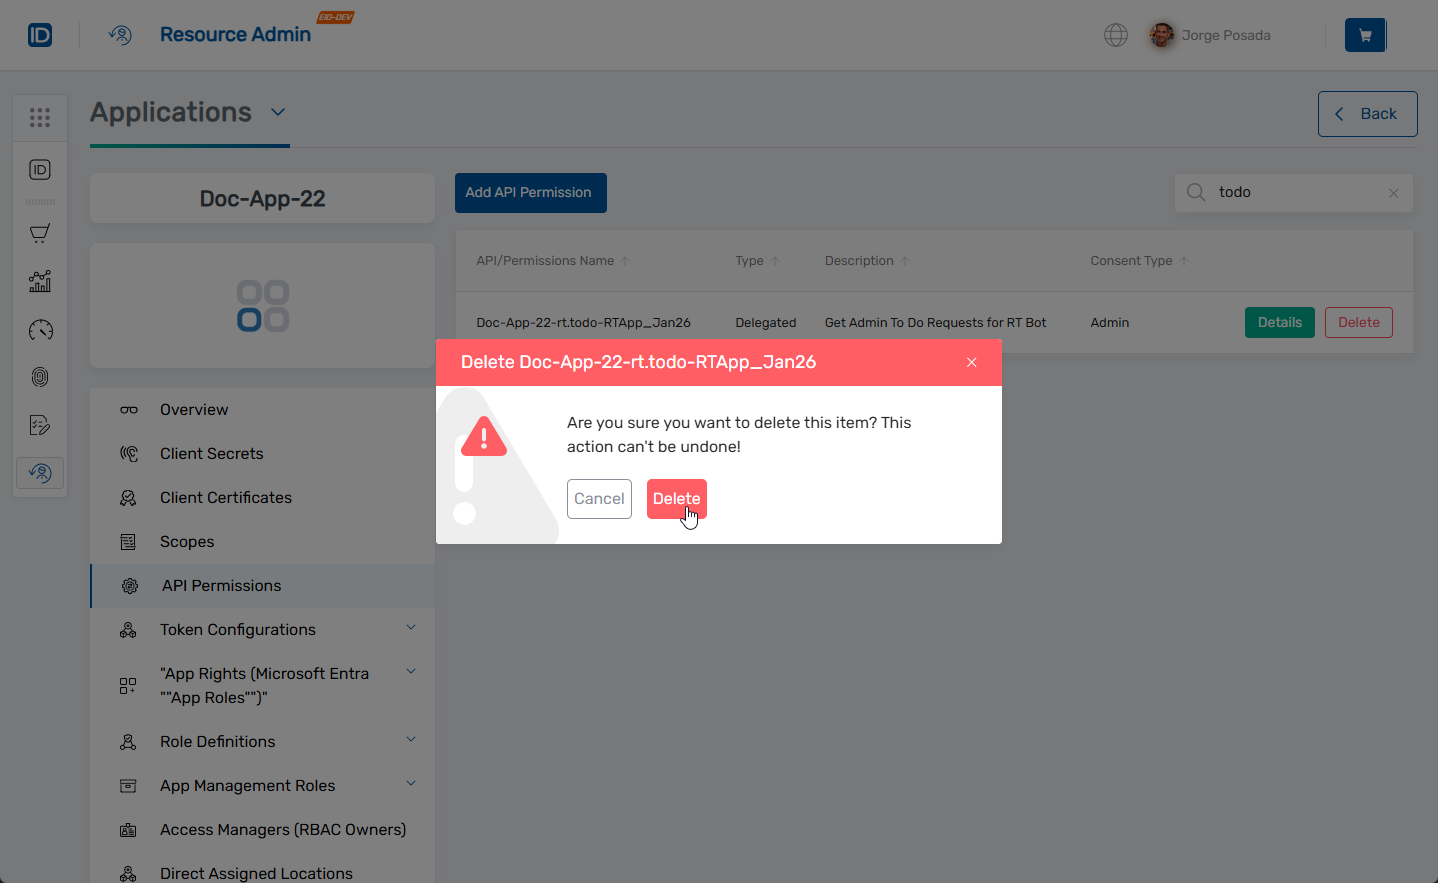
Task: Open the apps grid icon at sidebar top
Action: coord(40,117)
